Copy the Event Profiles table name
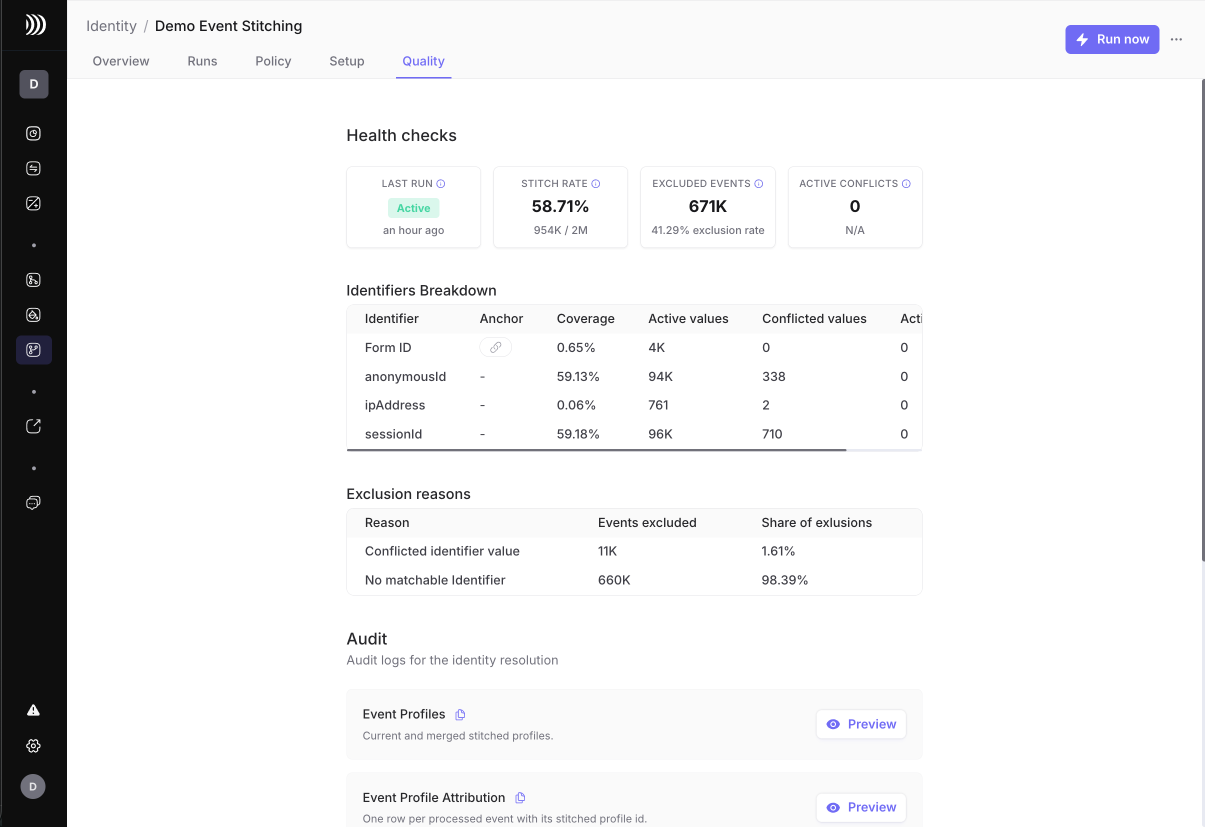1205x827 pixels. (x=460, y=714)
